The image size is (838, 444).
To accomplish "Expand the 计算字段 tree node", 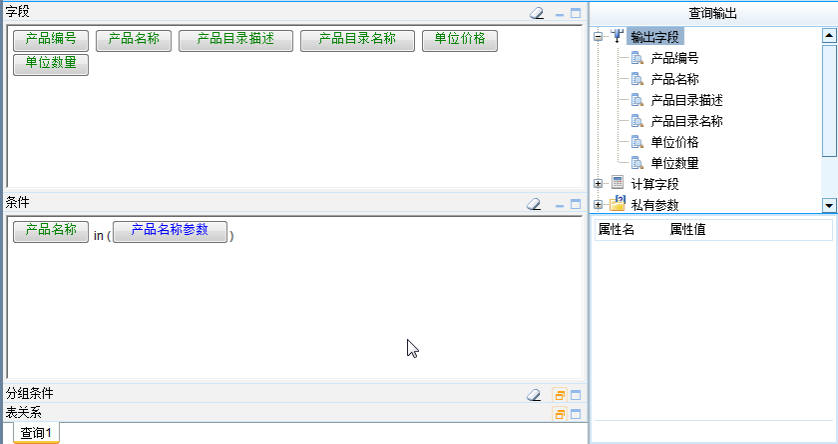I will pos(599,184).
